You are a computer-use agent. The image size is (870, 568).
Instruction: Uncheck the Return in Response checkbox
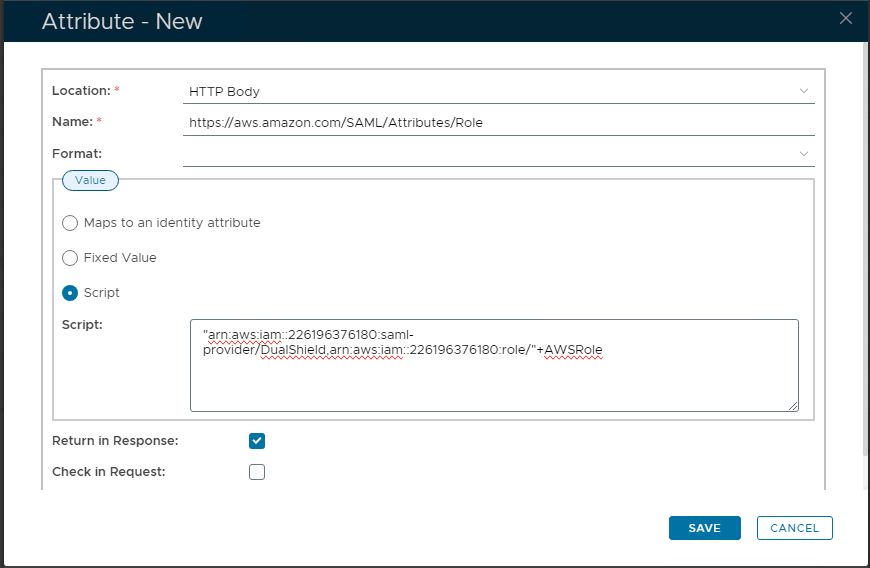tap(257, 441)
